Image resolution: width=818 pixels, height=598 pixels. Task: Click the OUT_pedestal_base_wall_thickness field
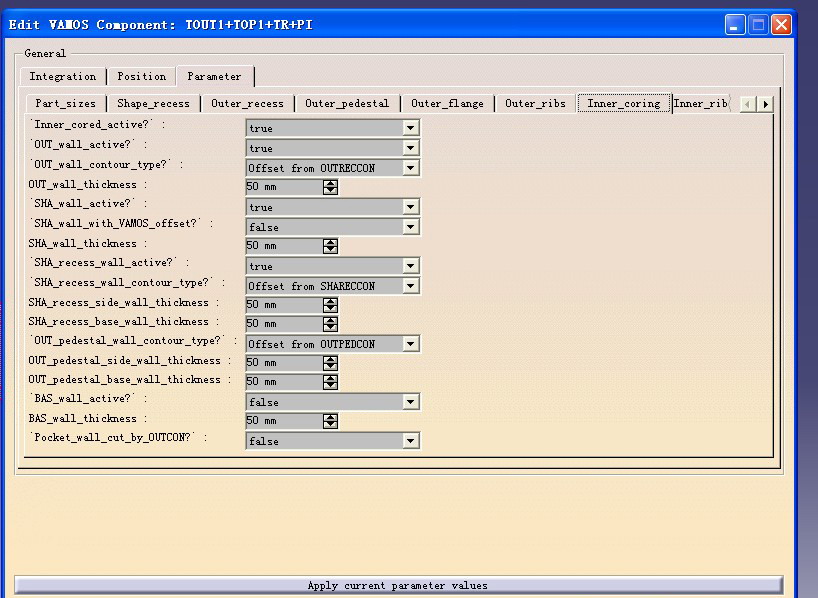point(284,382)
